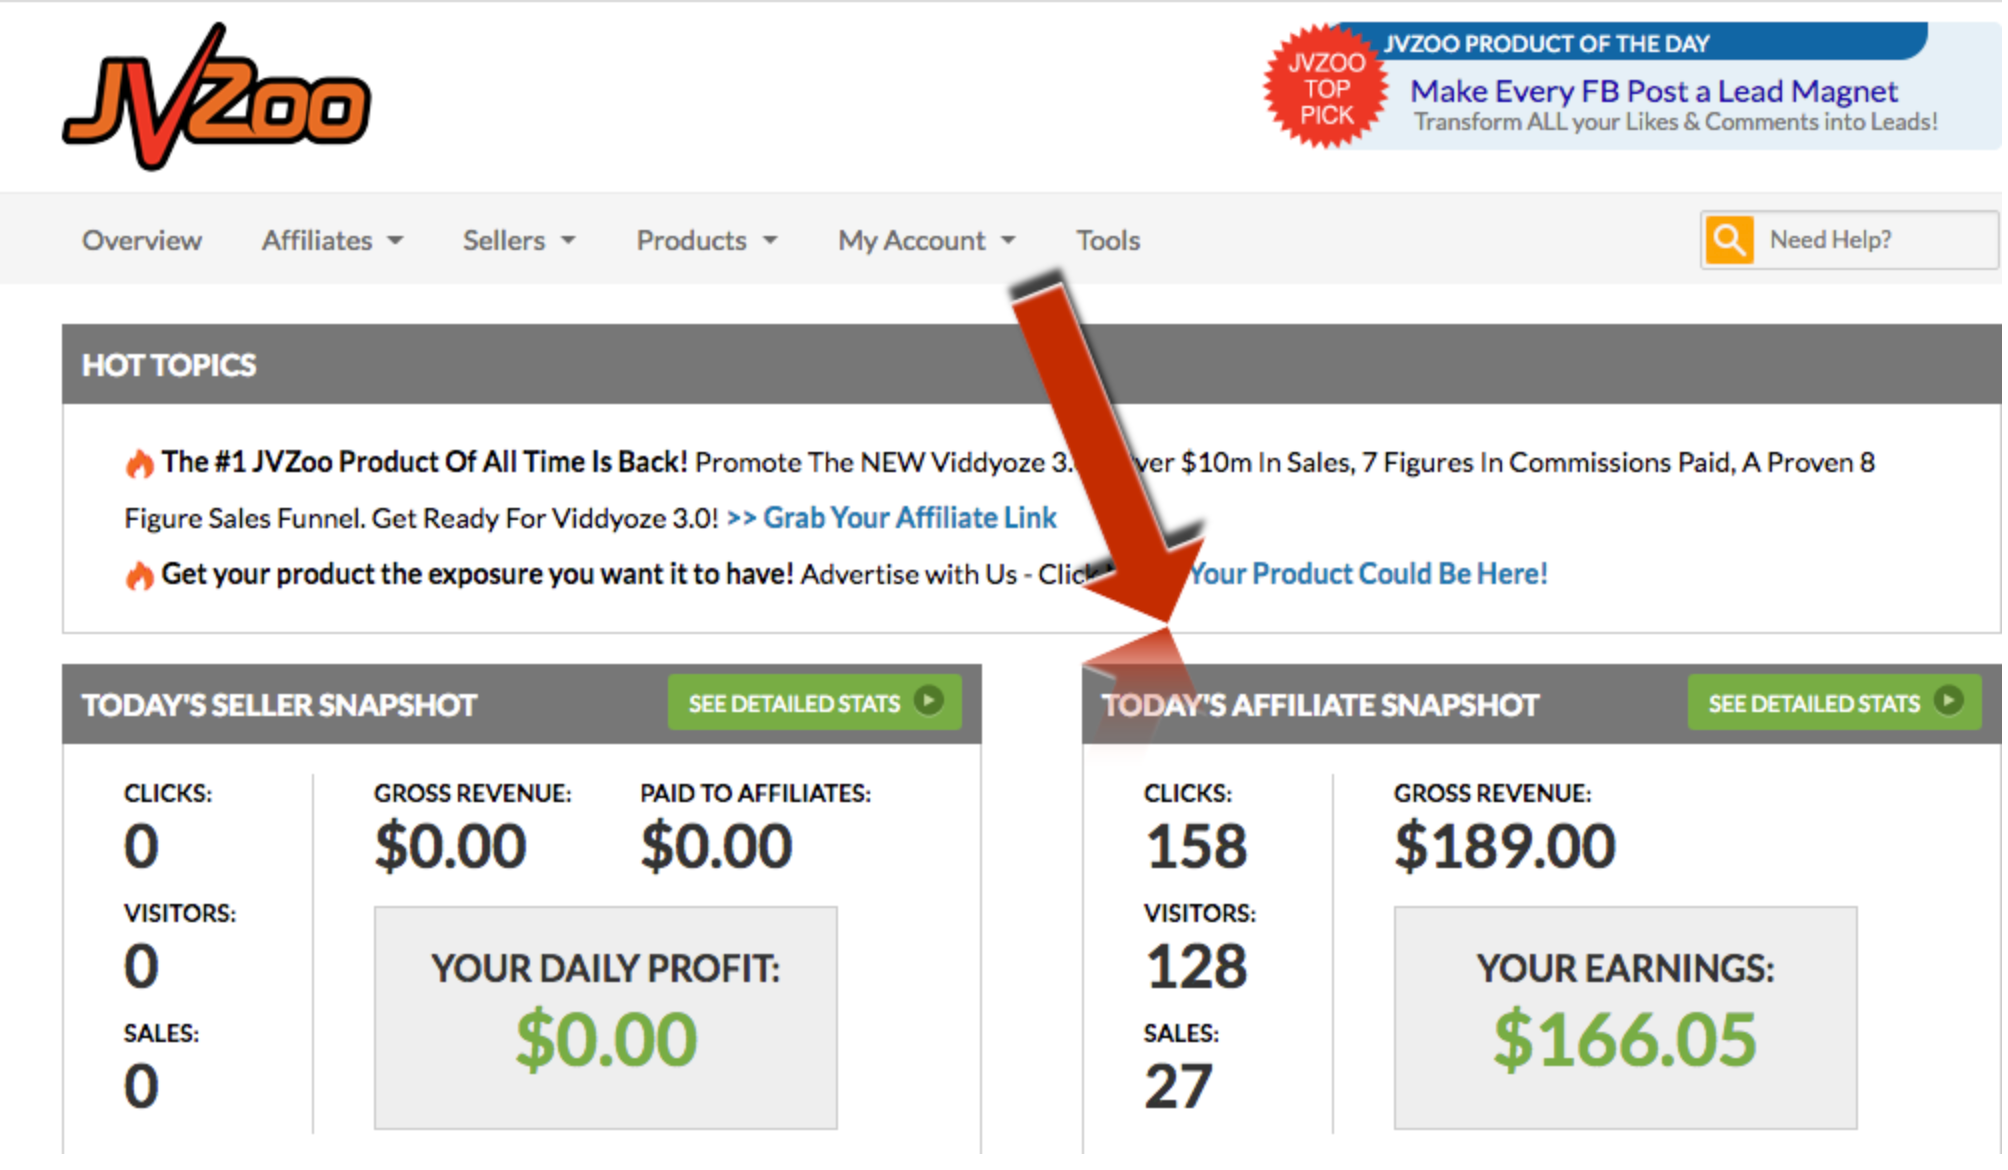Open Your Product Could Be Here link

click(x=1369, y=574)
